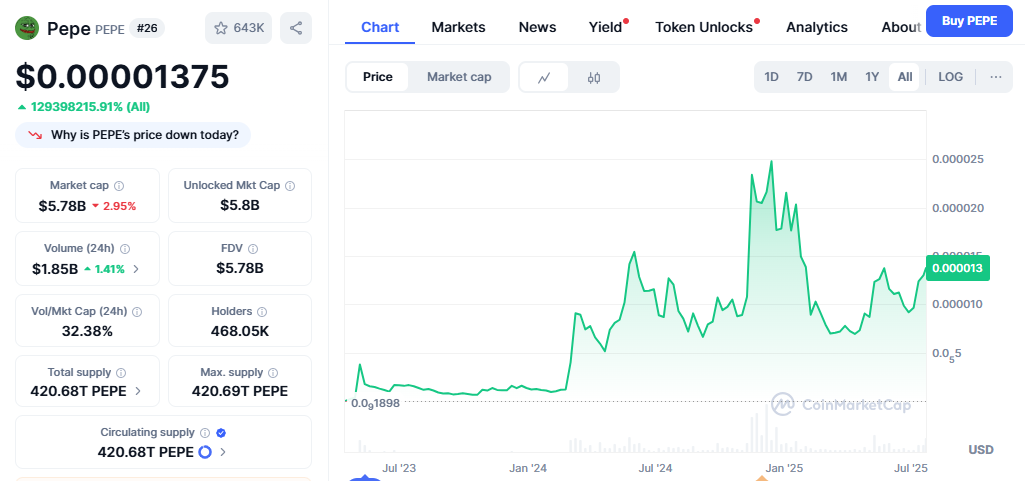This screenshot has height=481, width=1025.
Task: Open the Token Unlocks tab
Action: (705, 27)
